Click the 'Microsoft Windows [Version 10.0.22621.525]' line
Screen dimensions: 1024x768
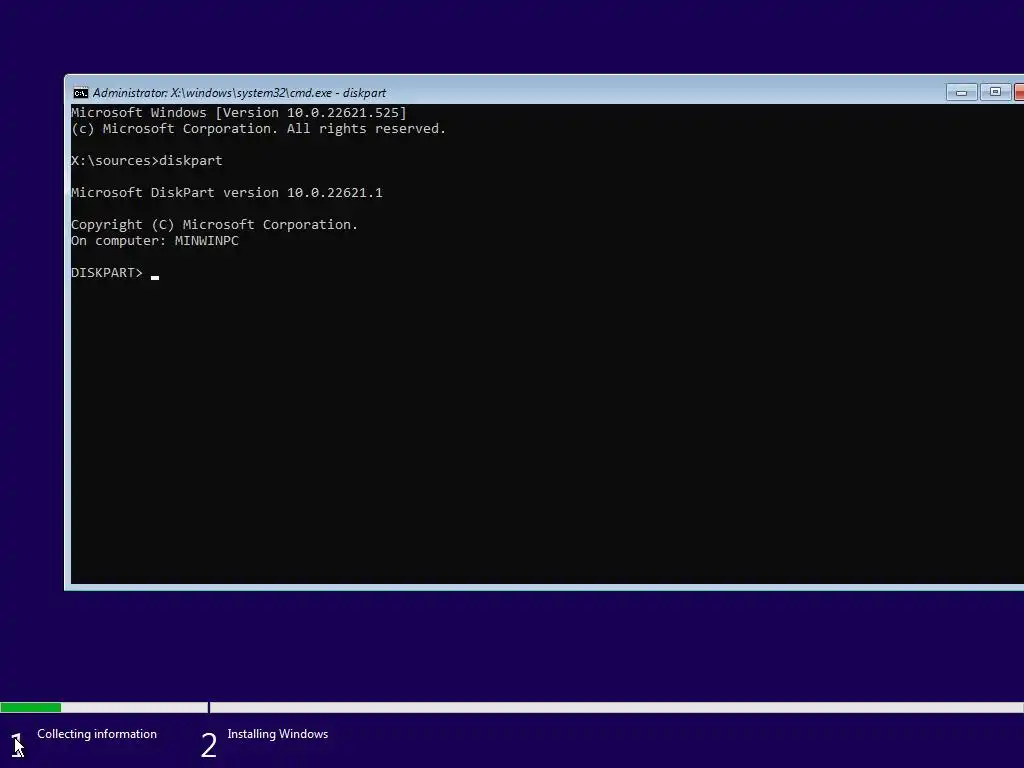coord(238,113)
